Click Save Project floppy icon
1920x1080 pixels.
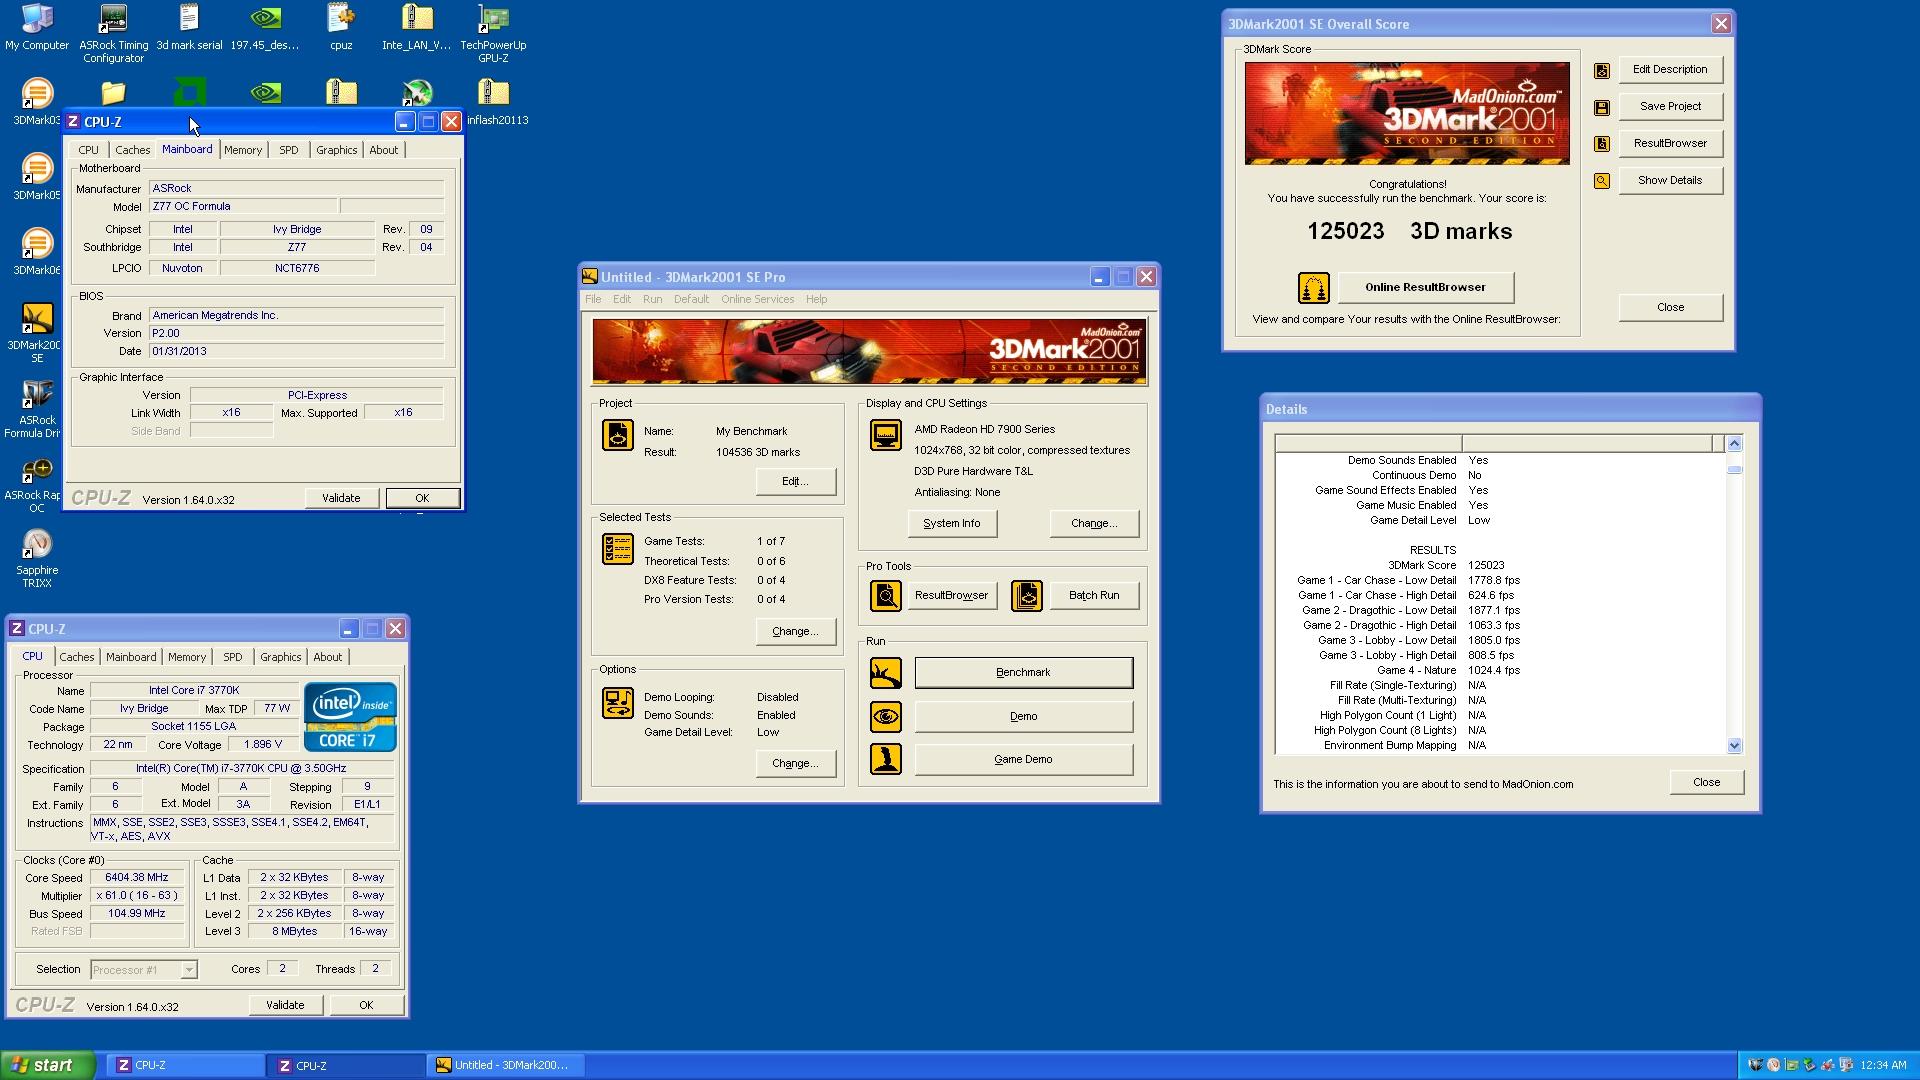pos(1602,107)
